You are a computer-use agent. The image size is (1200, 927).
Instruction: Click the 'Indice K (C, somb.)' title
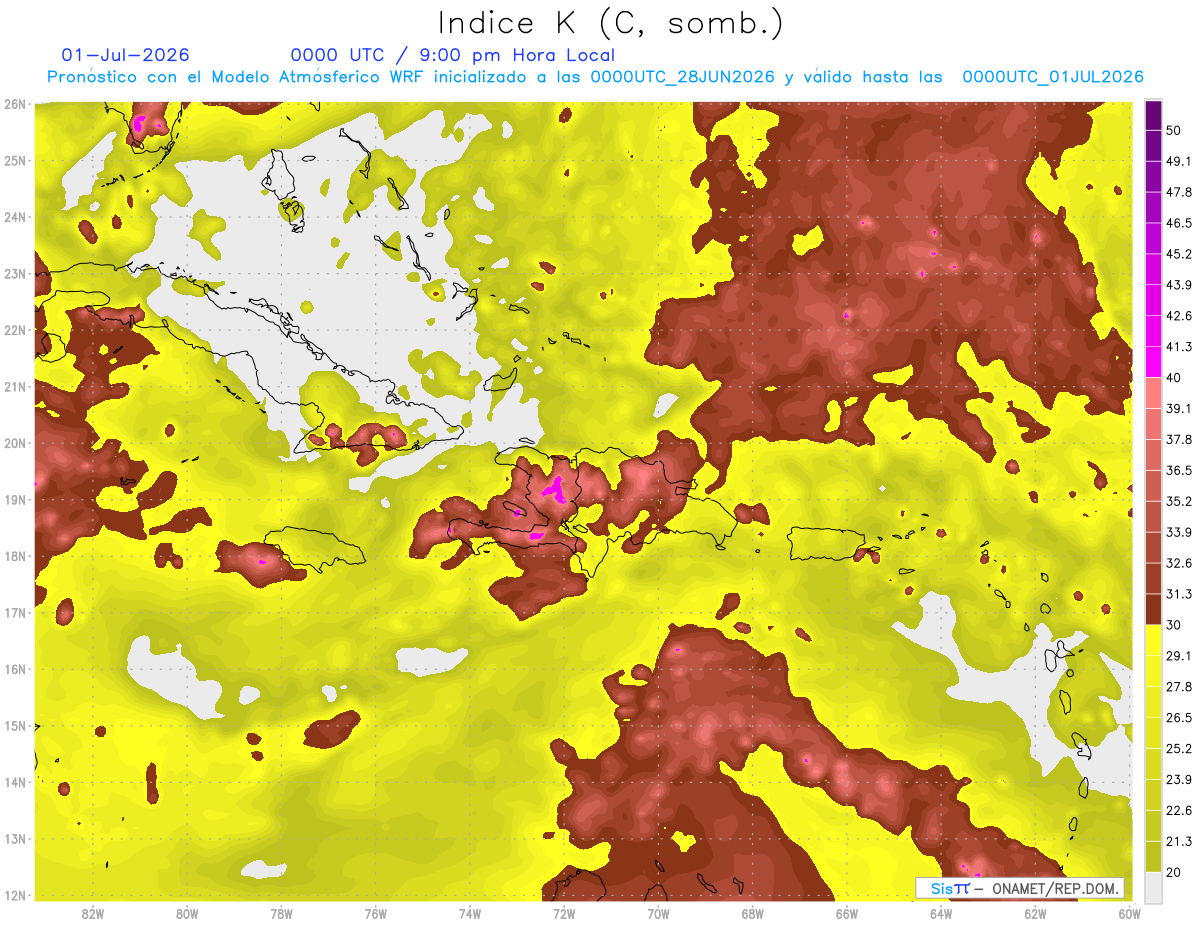(x=610, y=23)
